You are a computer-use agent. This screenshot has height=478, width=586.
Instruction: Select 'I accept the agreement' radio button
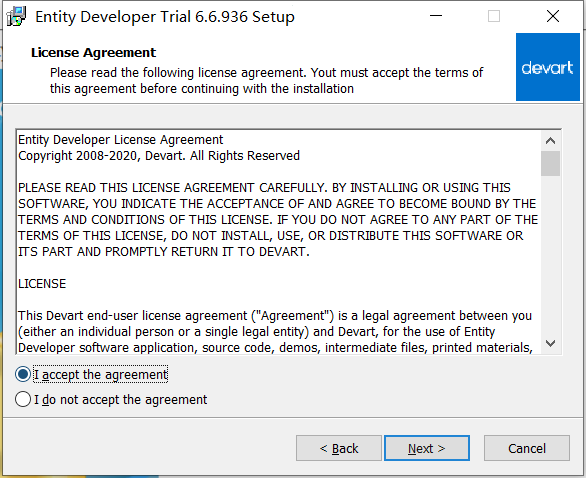[23, 374]
